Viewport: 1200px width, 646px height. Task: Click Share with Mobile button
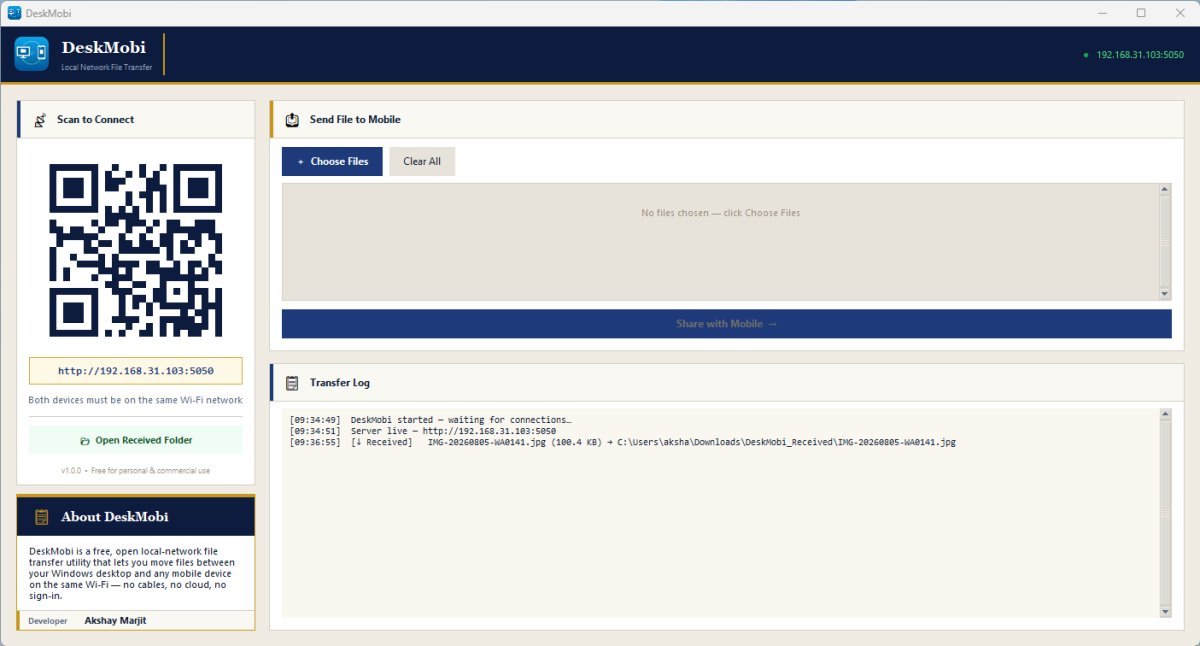click(x=726, y=324)
